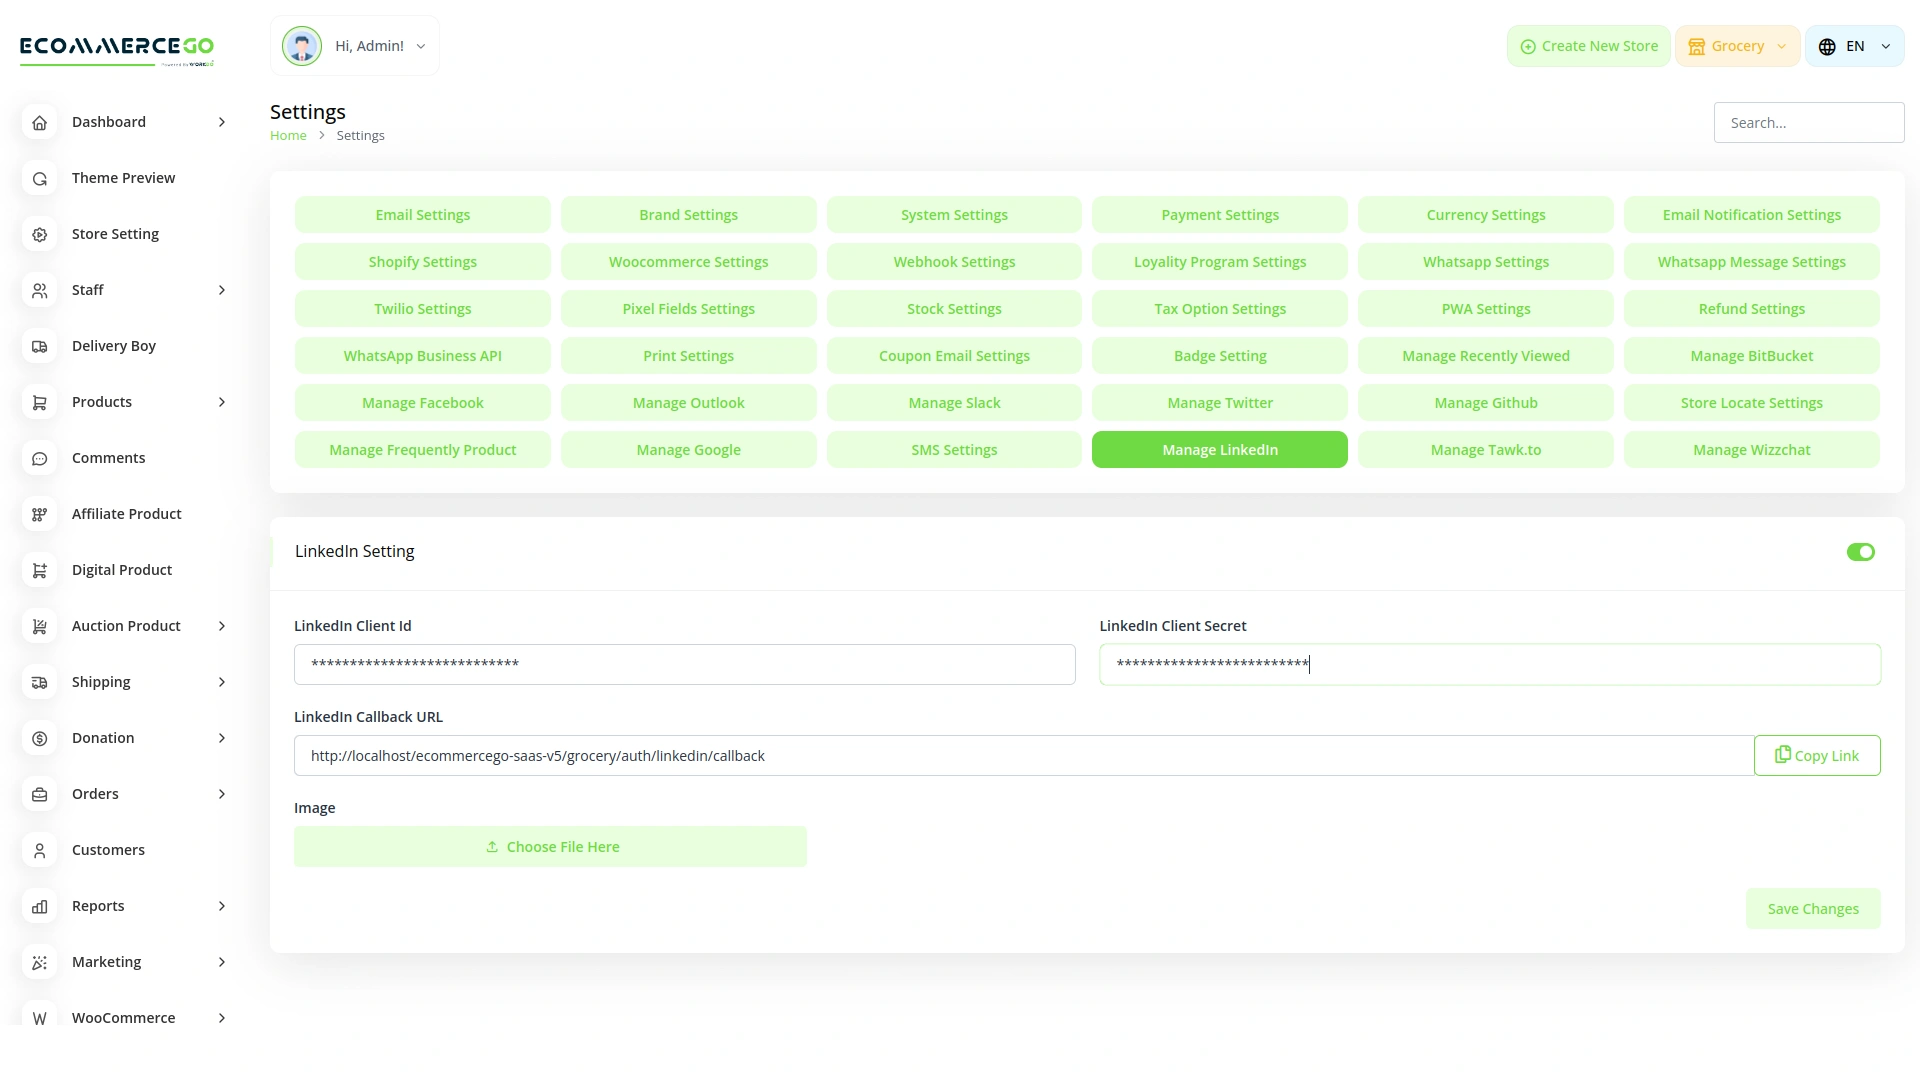Click the Customers person icon

tap(40, 850)
